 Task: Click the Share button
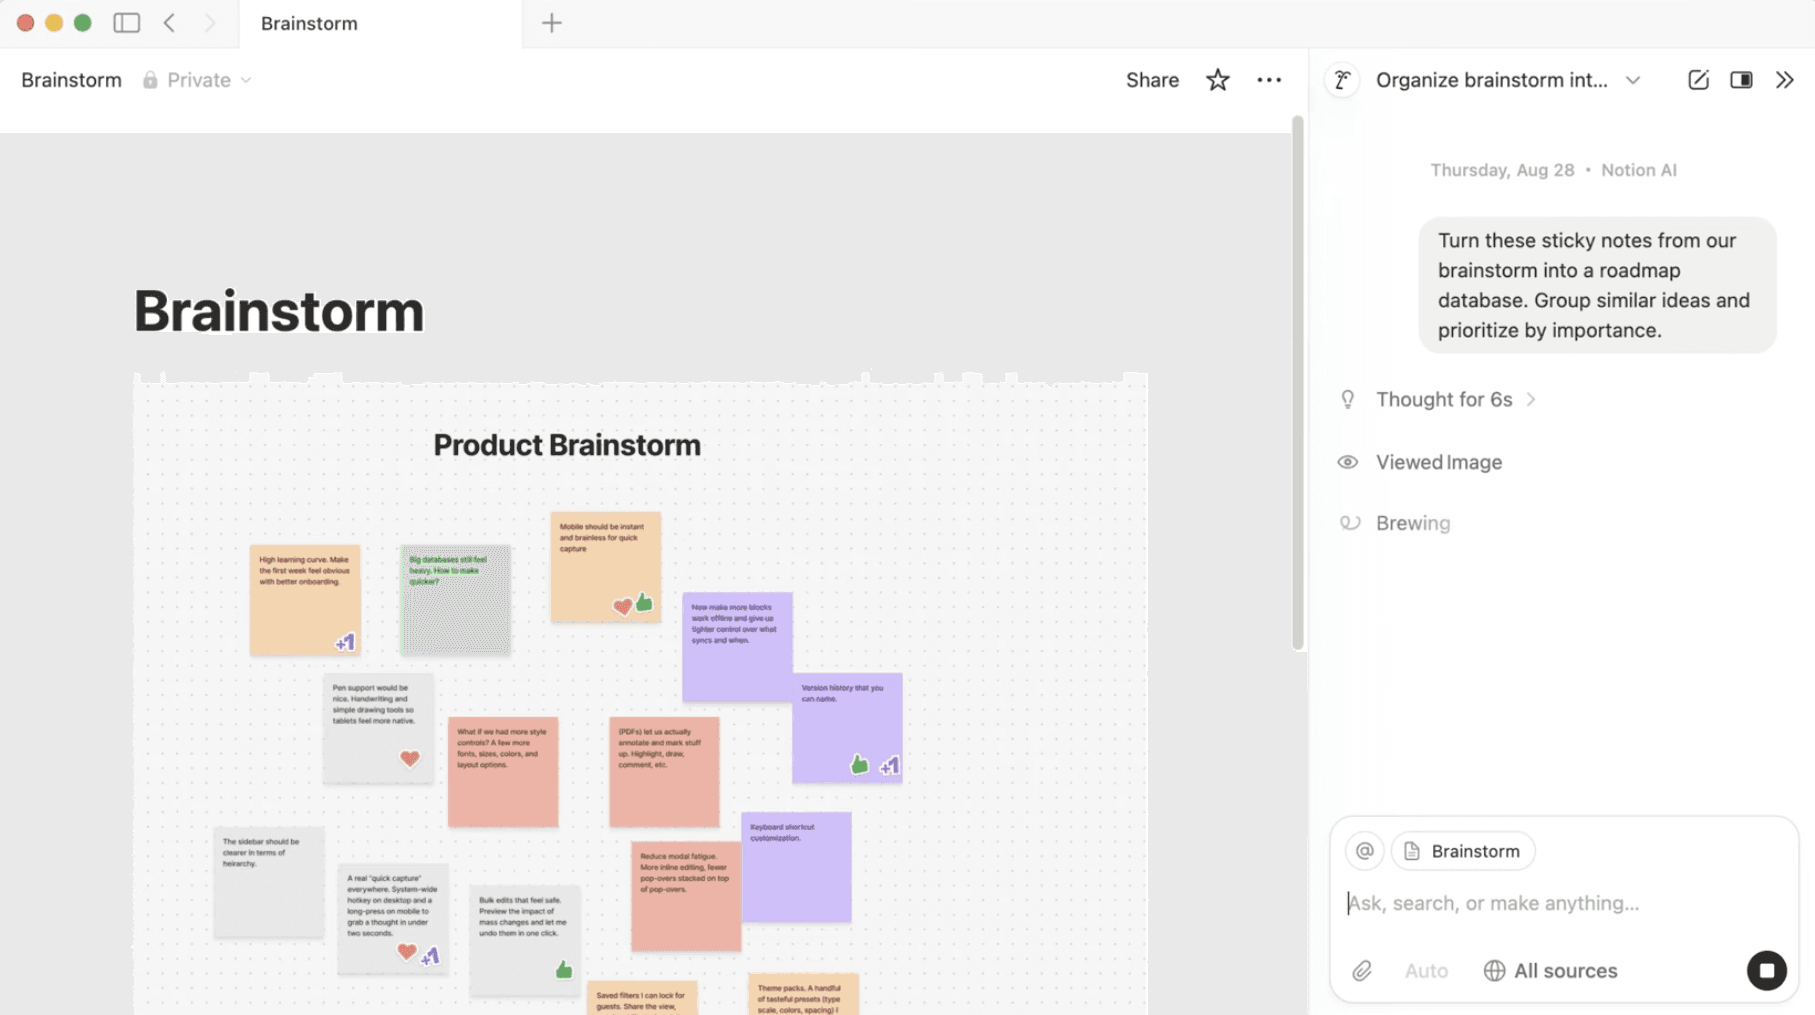(x=1151, y=79)
